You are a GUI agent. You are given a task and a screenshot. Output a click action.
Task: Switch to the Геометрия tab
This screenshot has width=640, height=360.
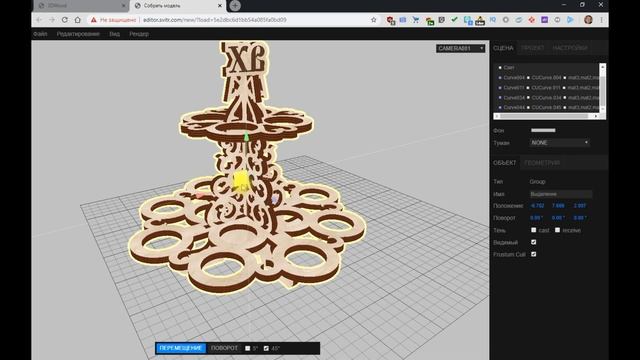click(x=542, y=162)
